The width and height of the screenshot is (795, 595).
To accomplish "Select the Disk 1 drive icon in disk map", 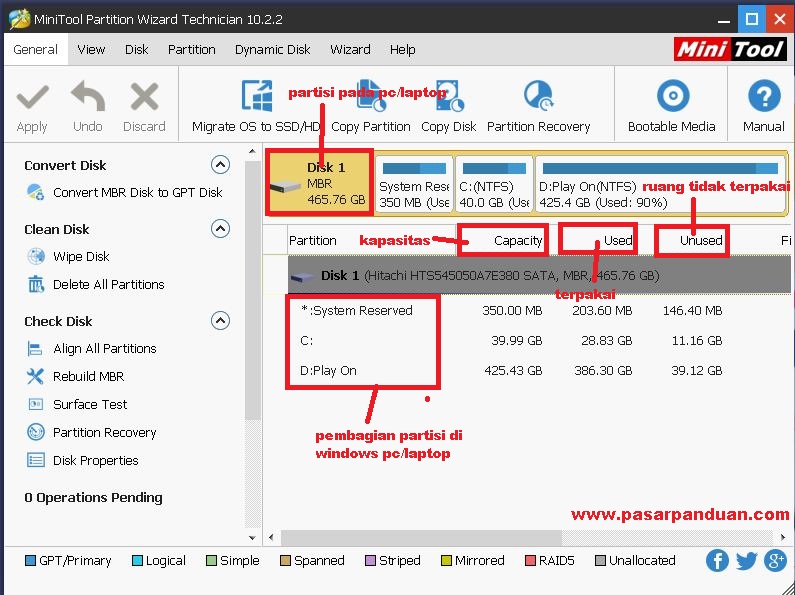I will pos(285,187).
